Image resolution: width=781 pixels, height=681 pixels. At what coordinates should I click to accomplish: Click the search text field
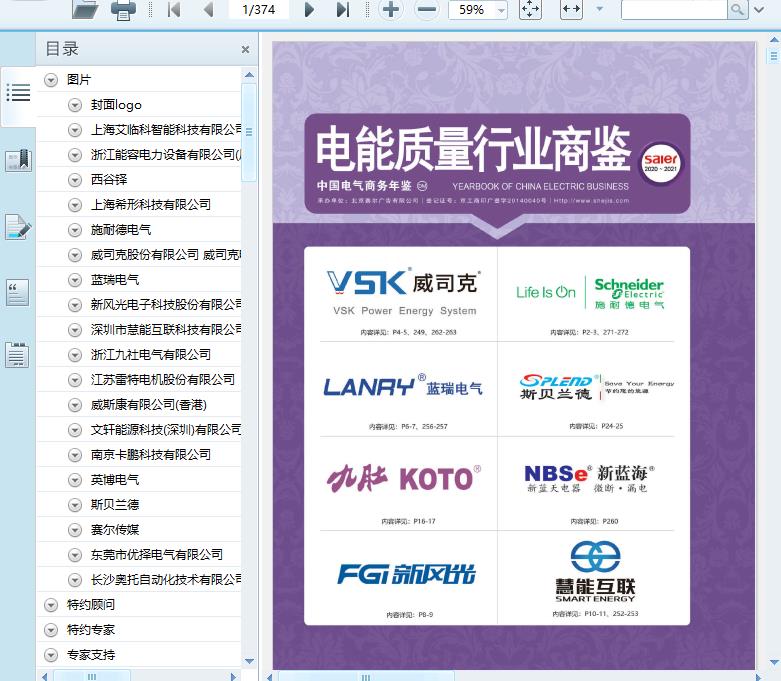point(674,9)
